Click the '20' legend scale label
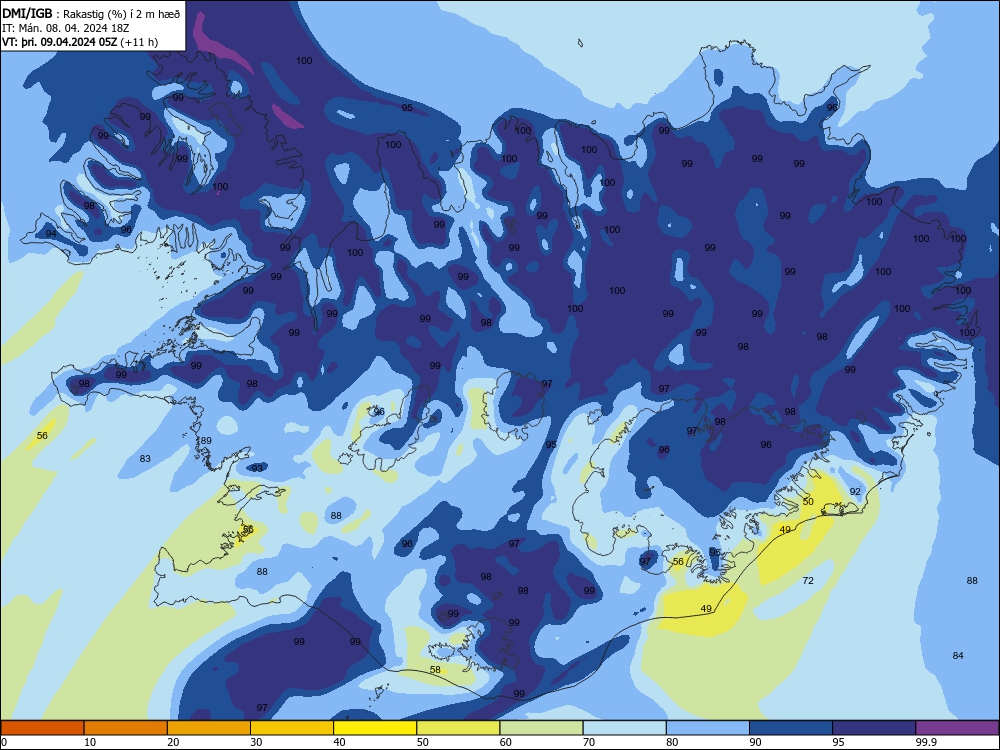 point(173,742)
